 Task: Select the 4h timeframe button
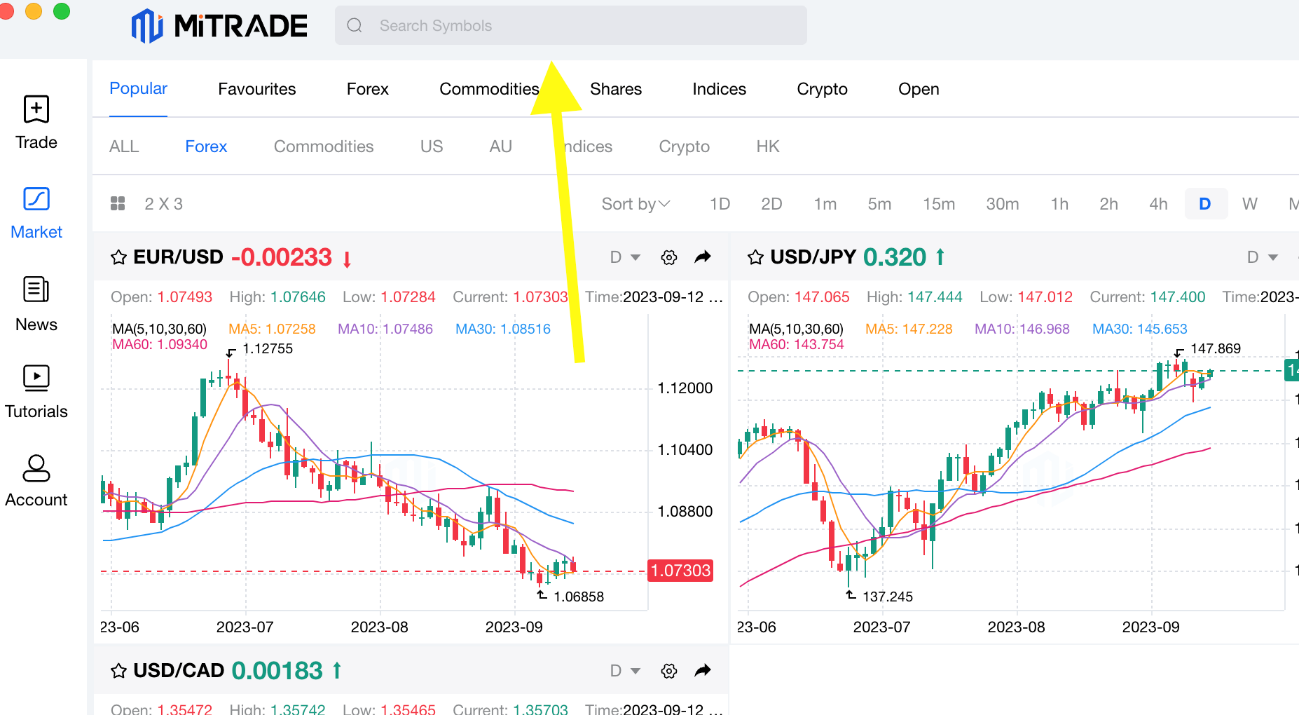(x=1158, y=204)
